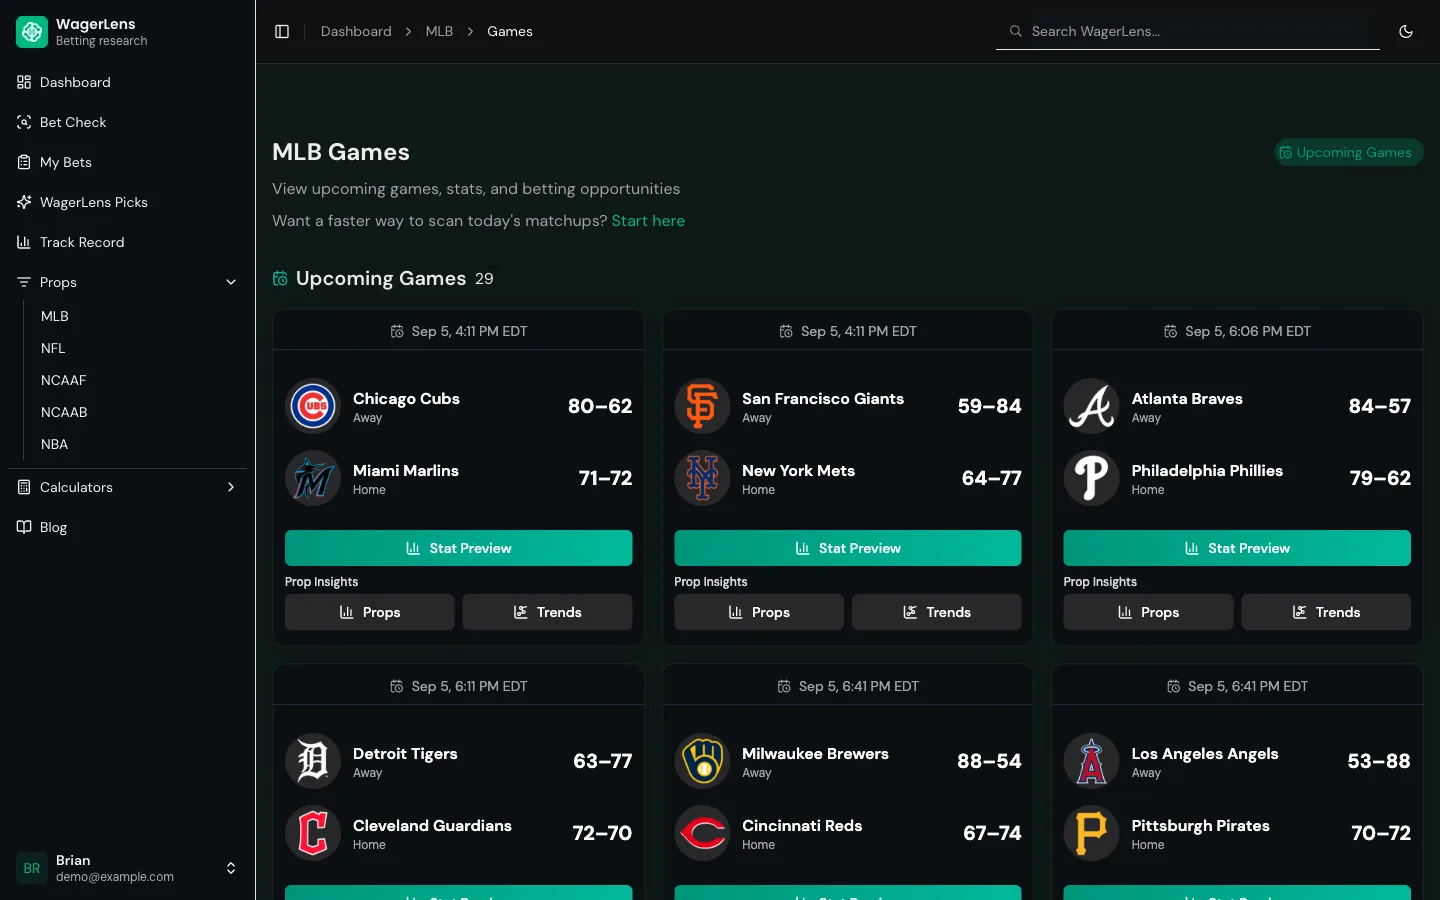Viewport: 1440px width, 900px height.
Task: Click the New York Mets logo
Action: coord(702,478)
